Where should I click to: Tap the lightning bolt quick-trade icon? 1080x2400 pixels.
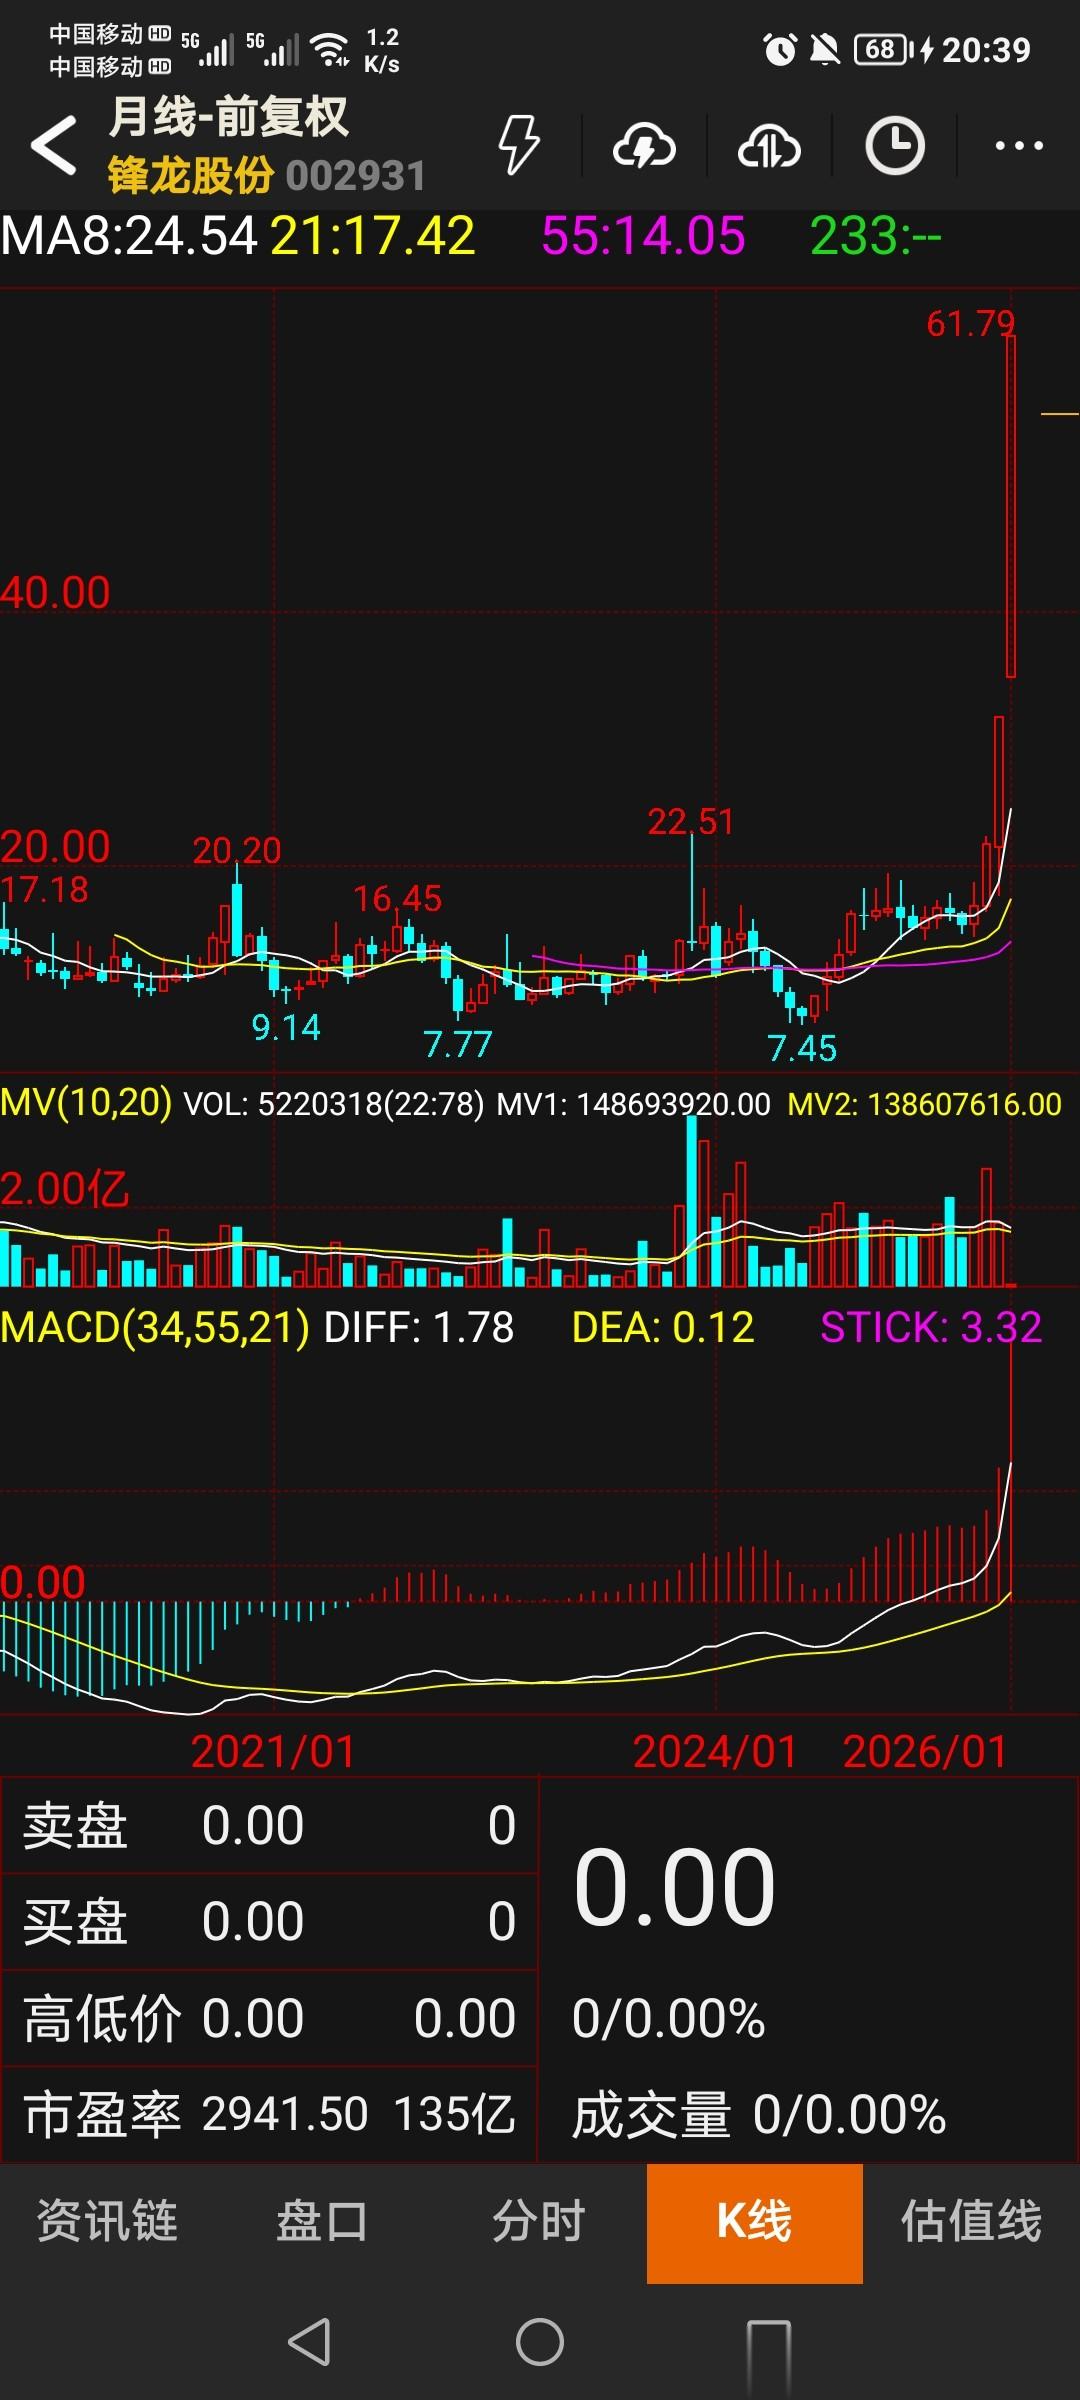(519, 145)
